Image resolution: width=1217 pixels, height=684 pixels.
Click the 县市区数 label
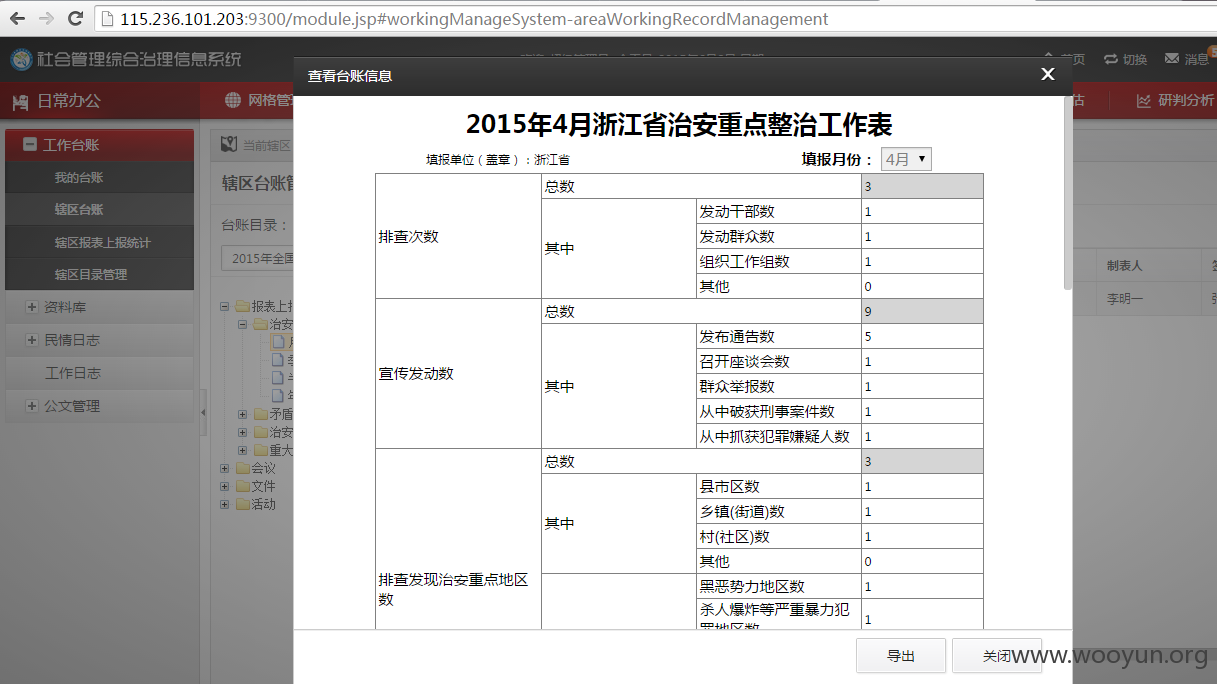click(730, 487)
